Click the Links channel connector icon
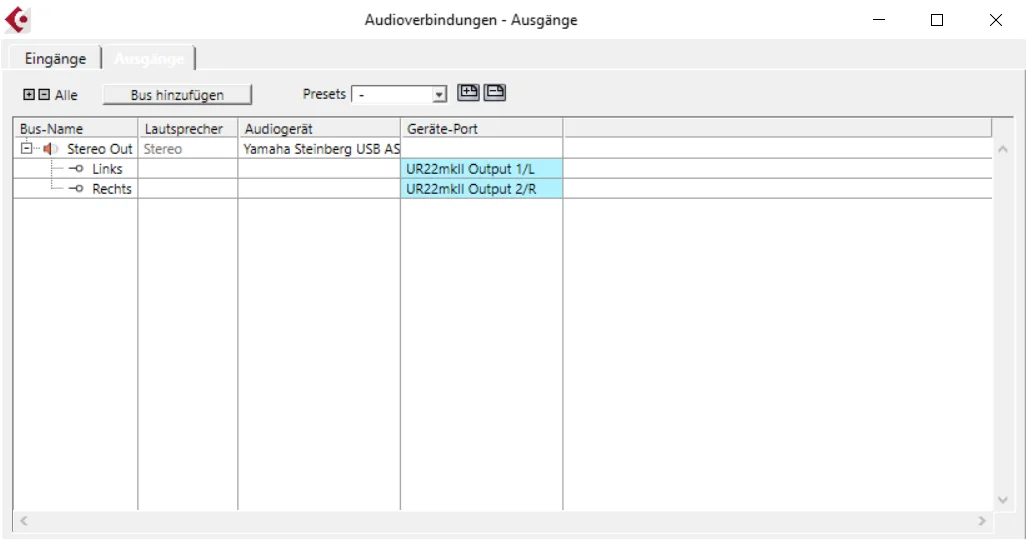 [x=76, y=168]
